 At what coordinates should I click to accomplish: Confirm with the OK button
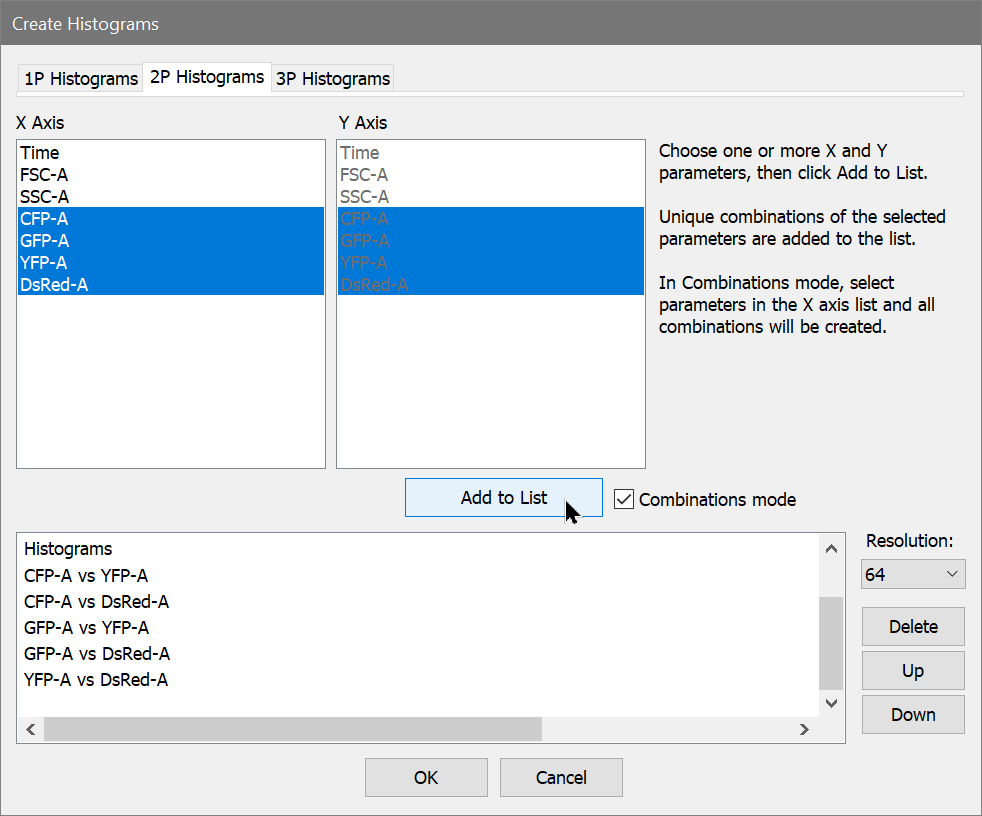(x=426, y=777)
